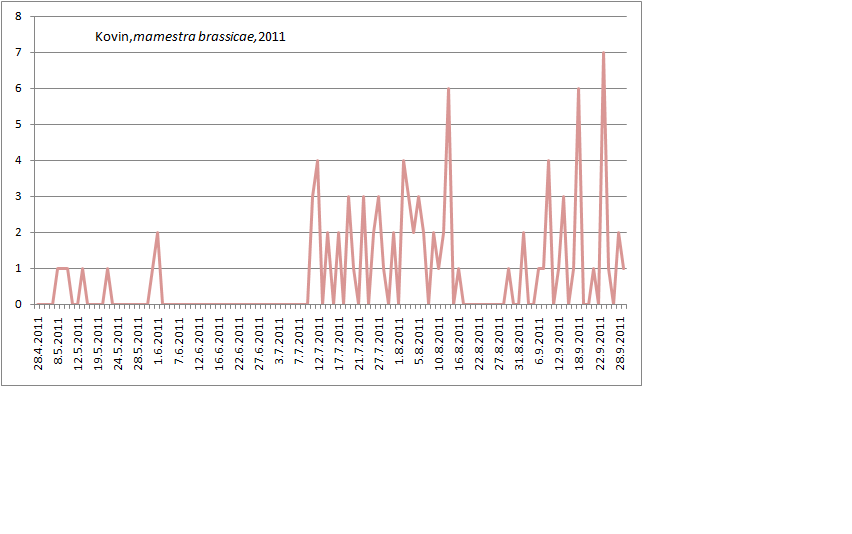Select the x-axis date label 31.8.2011
The width and height of the screenshot is (852, 534).
(519, 343)
